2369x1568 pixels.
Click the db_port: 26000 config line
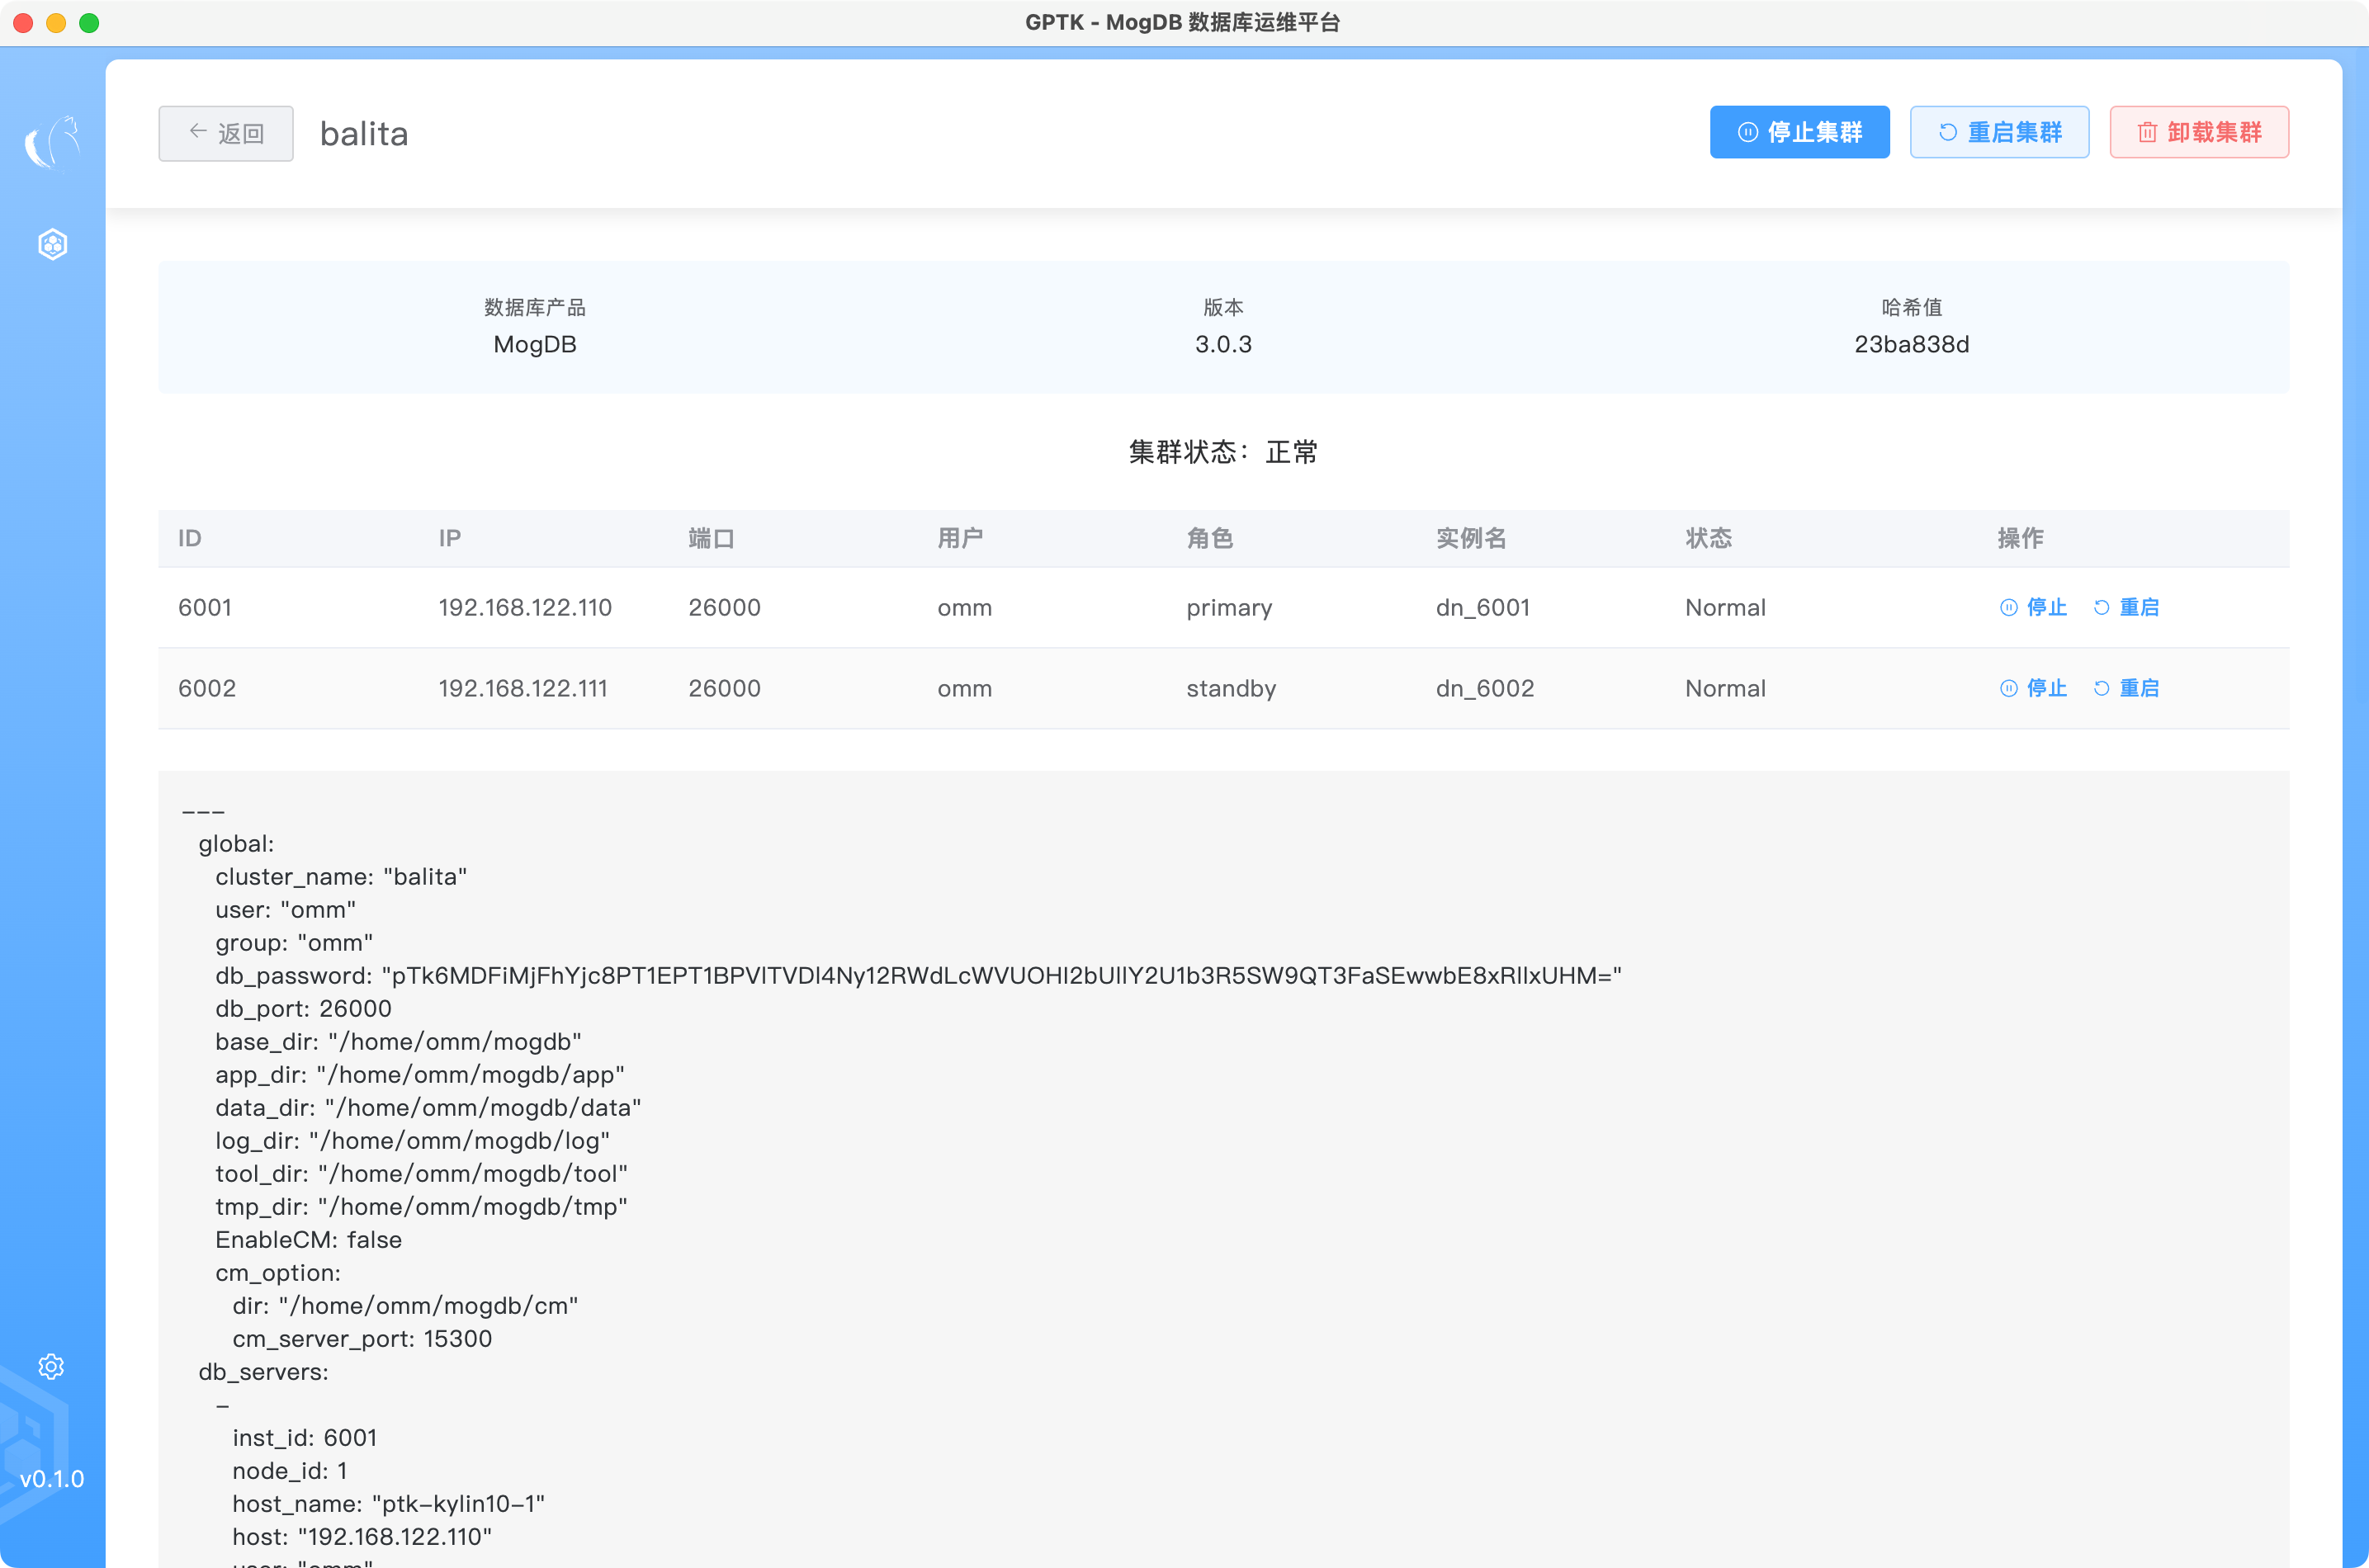303,1009
